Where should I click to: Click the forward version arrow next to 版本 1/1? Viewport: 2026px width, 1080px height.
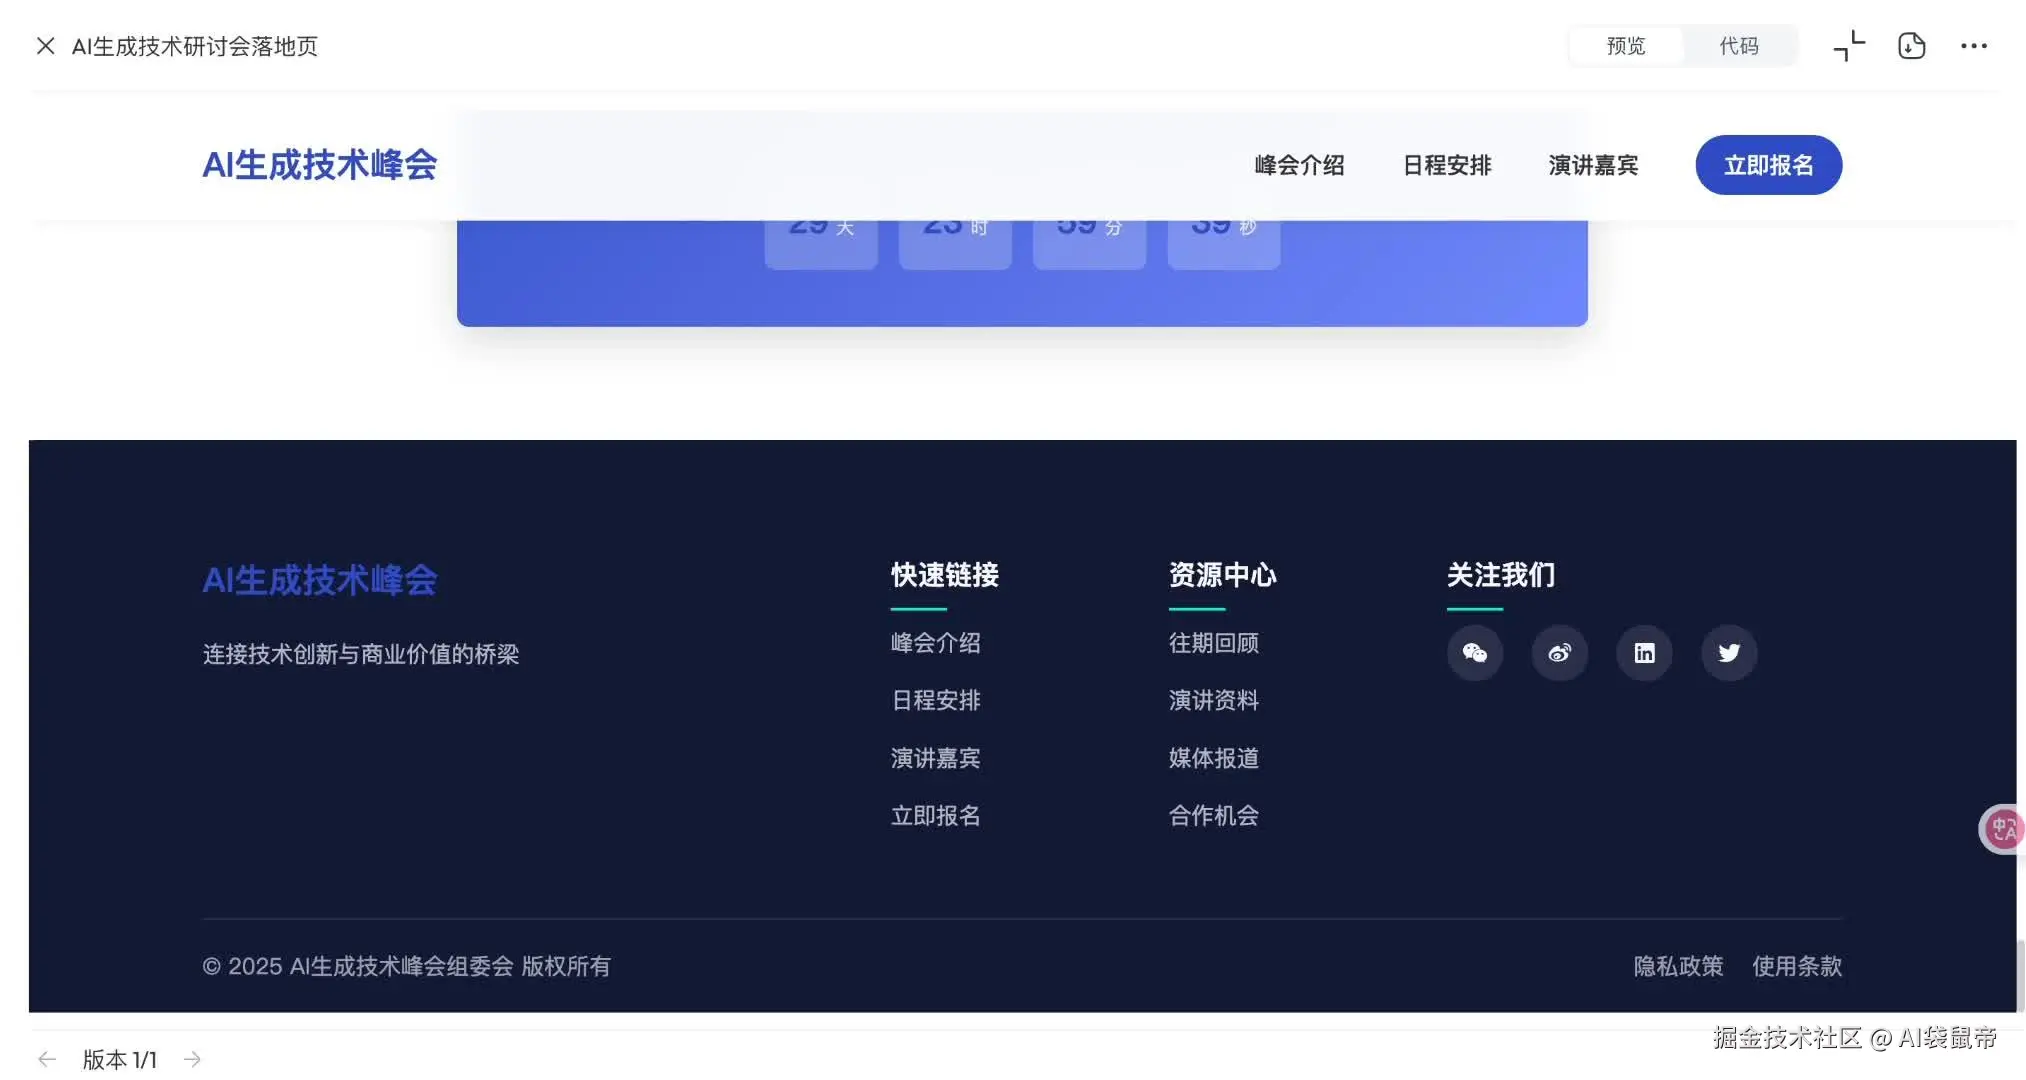pos(193,1058)
